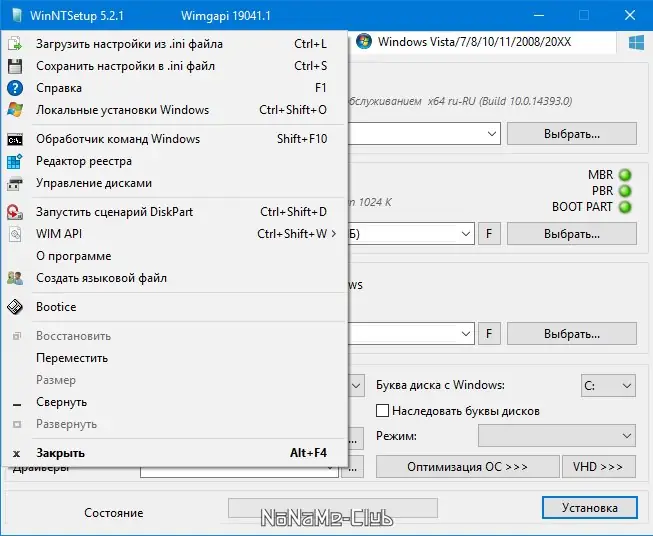Click the command prompt icon

click(15, 140)
